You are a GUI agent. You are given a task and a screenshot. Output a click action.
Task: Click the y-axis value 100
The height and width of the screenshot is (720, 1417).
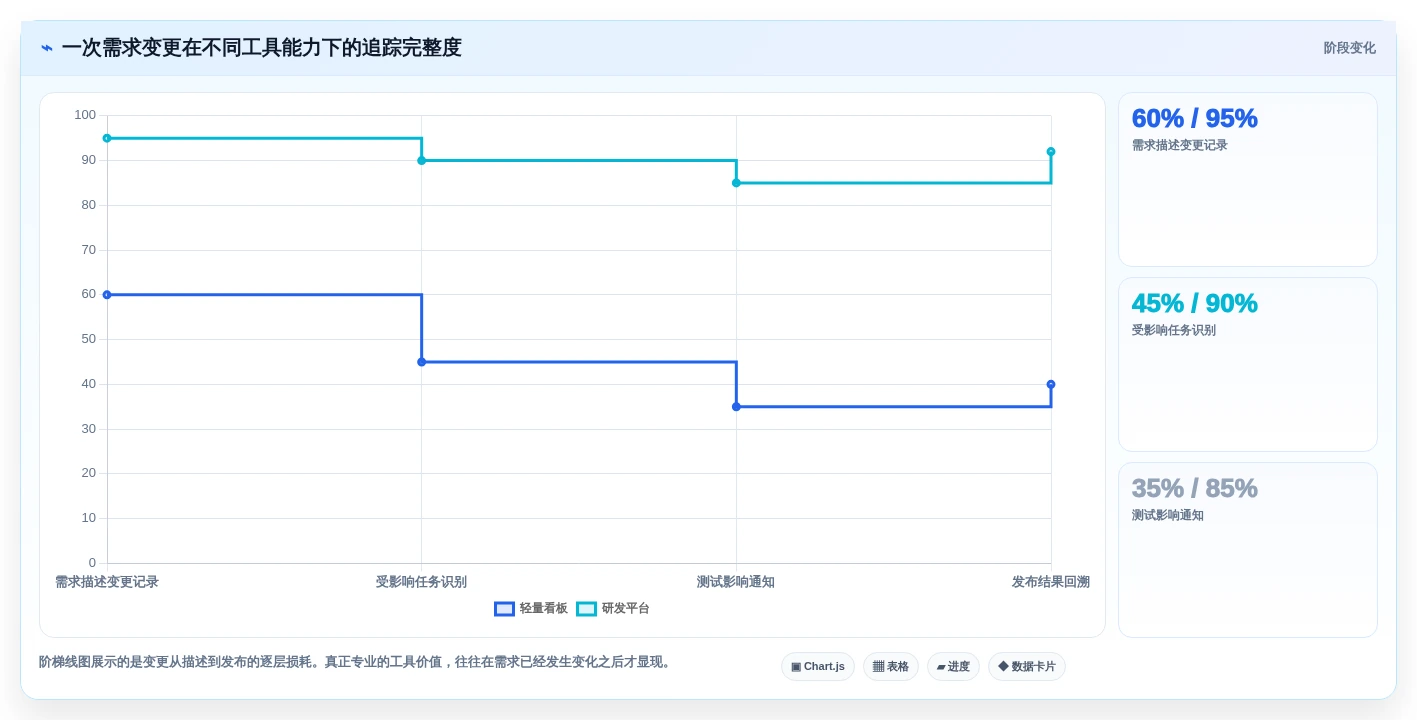85,115
